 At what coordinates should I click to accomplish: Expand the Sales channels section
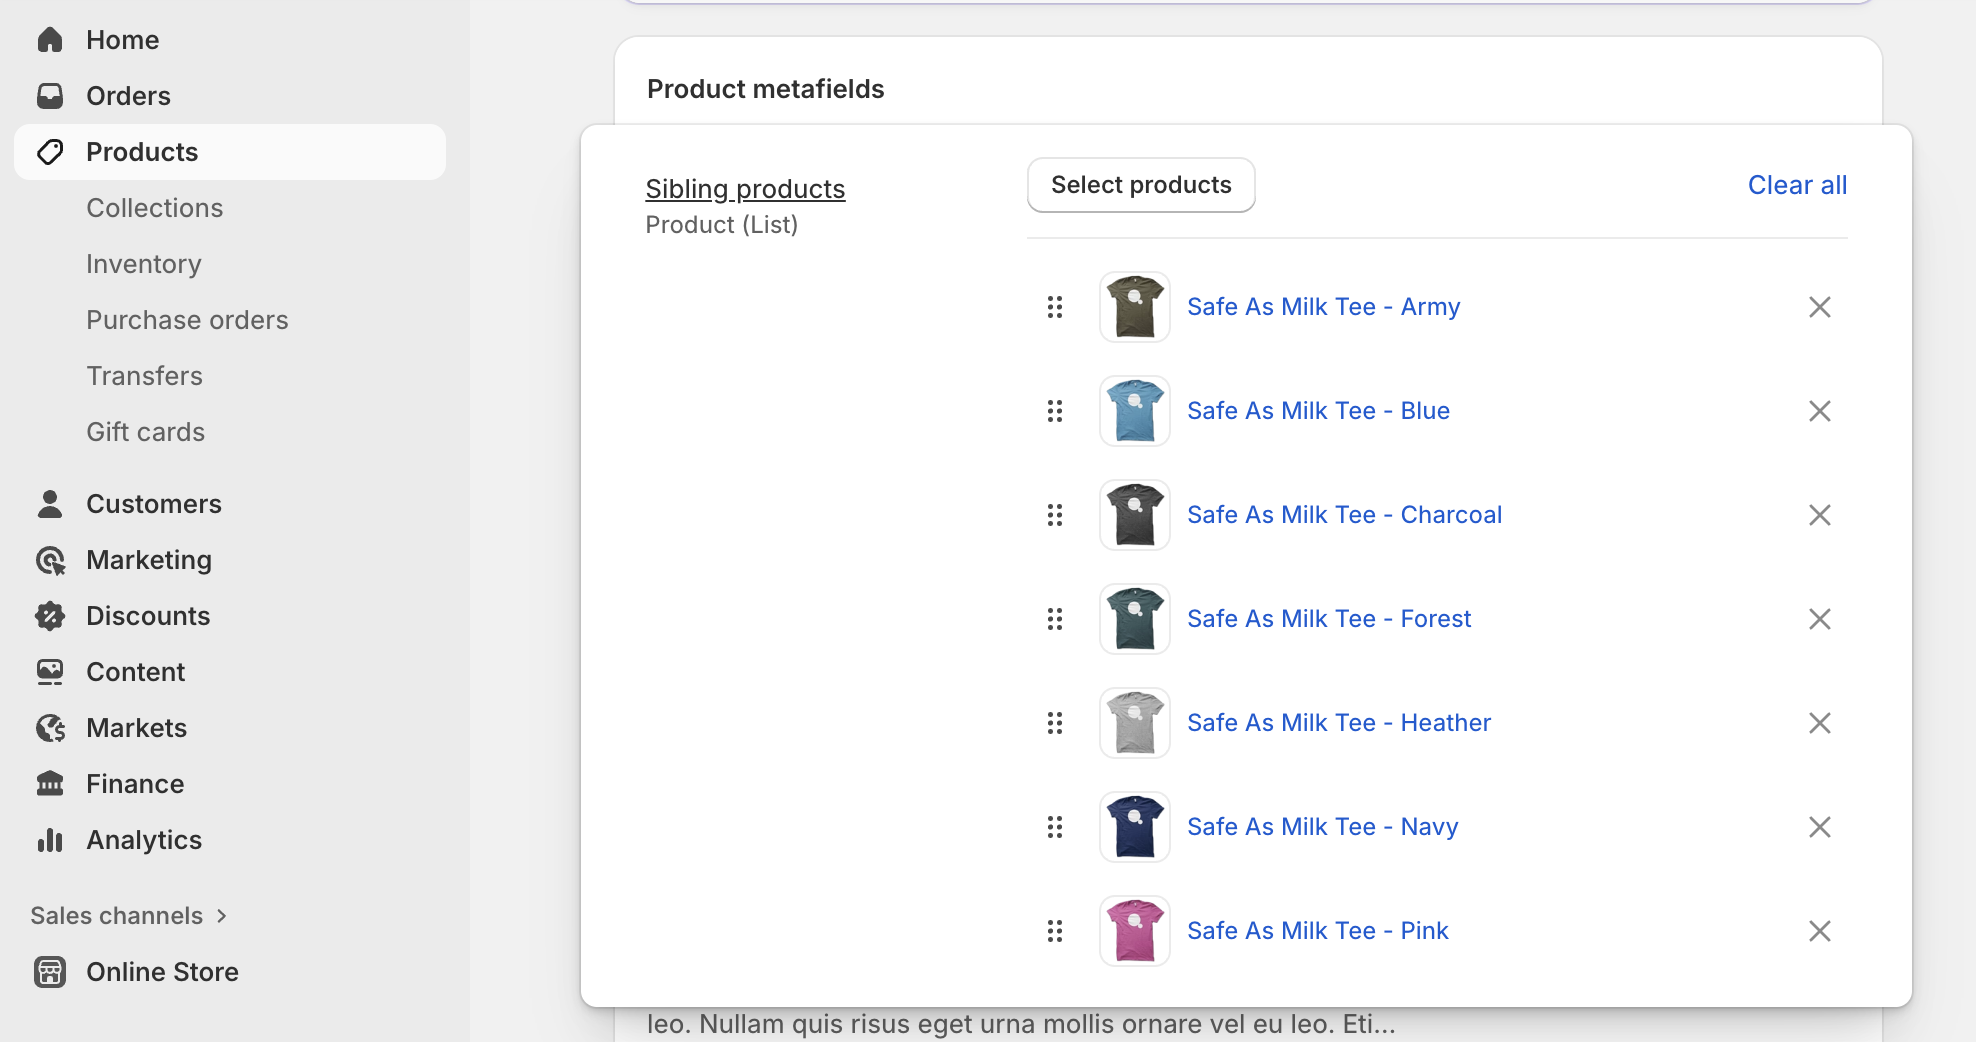(129, 916)
